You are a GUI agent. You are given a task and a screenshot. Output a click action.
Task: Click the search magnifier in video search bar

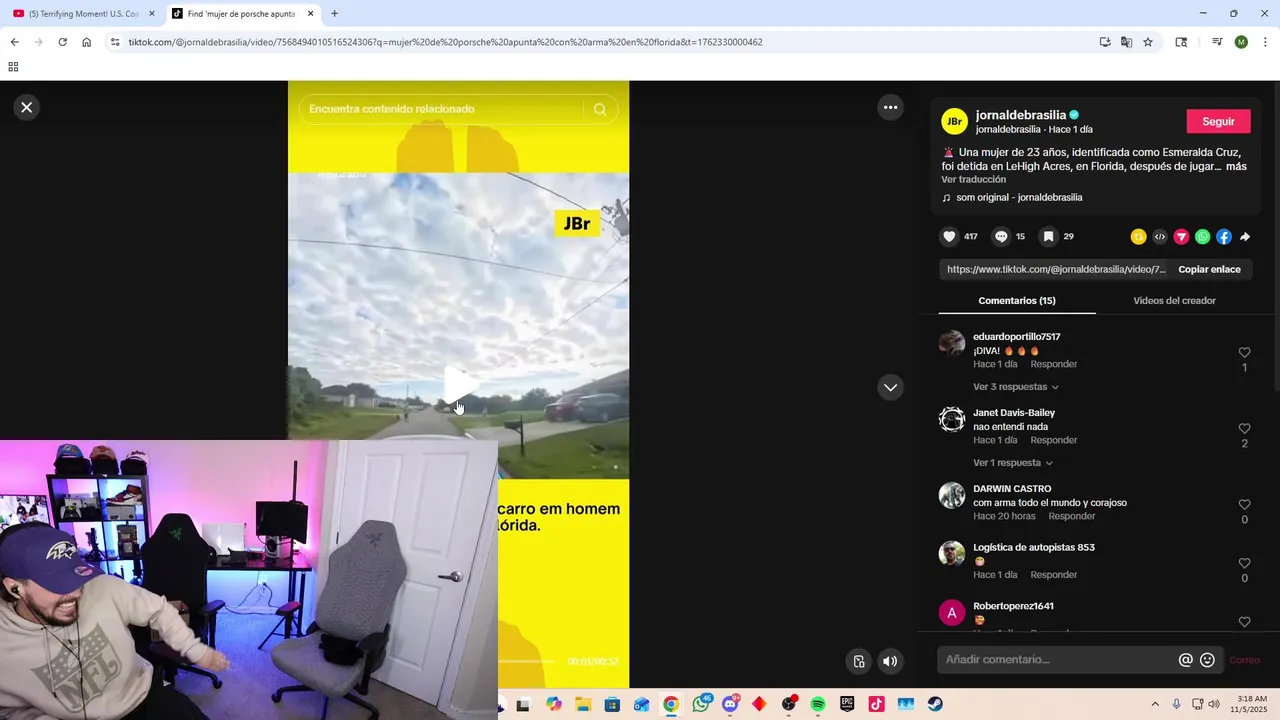click(x=600, y=109)
